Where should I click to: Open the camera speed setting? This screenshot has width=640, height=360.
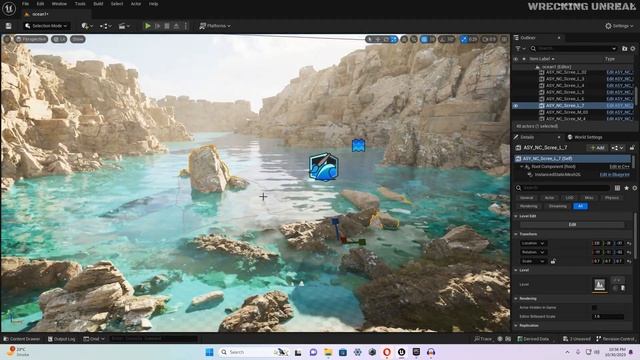[489, 39]
